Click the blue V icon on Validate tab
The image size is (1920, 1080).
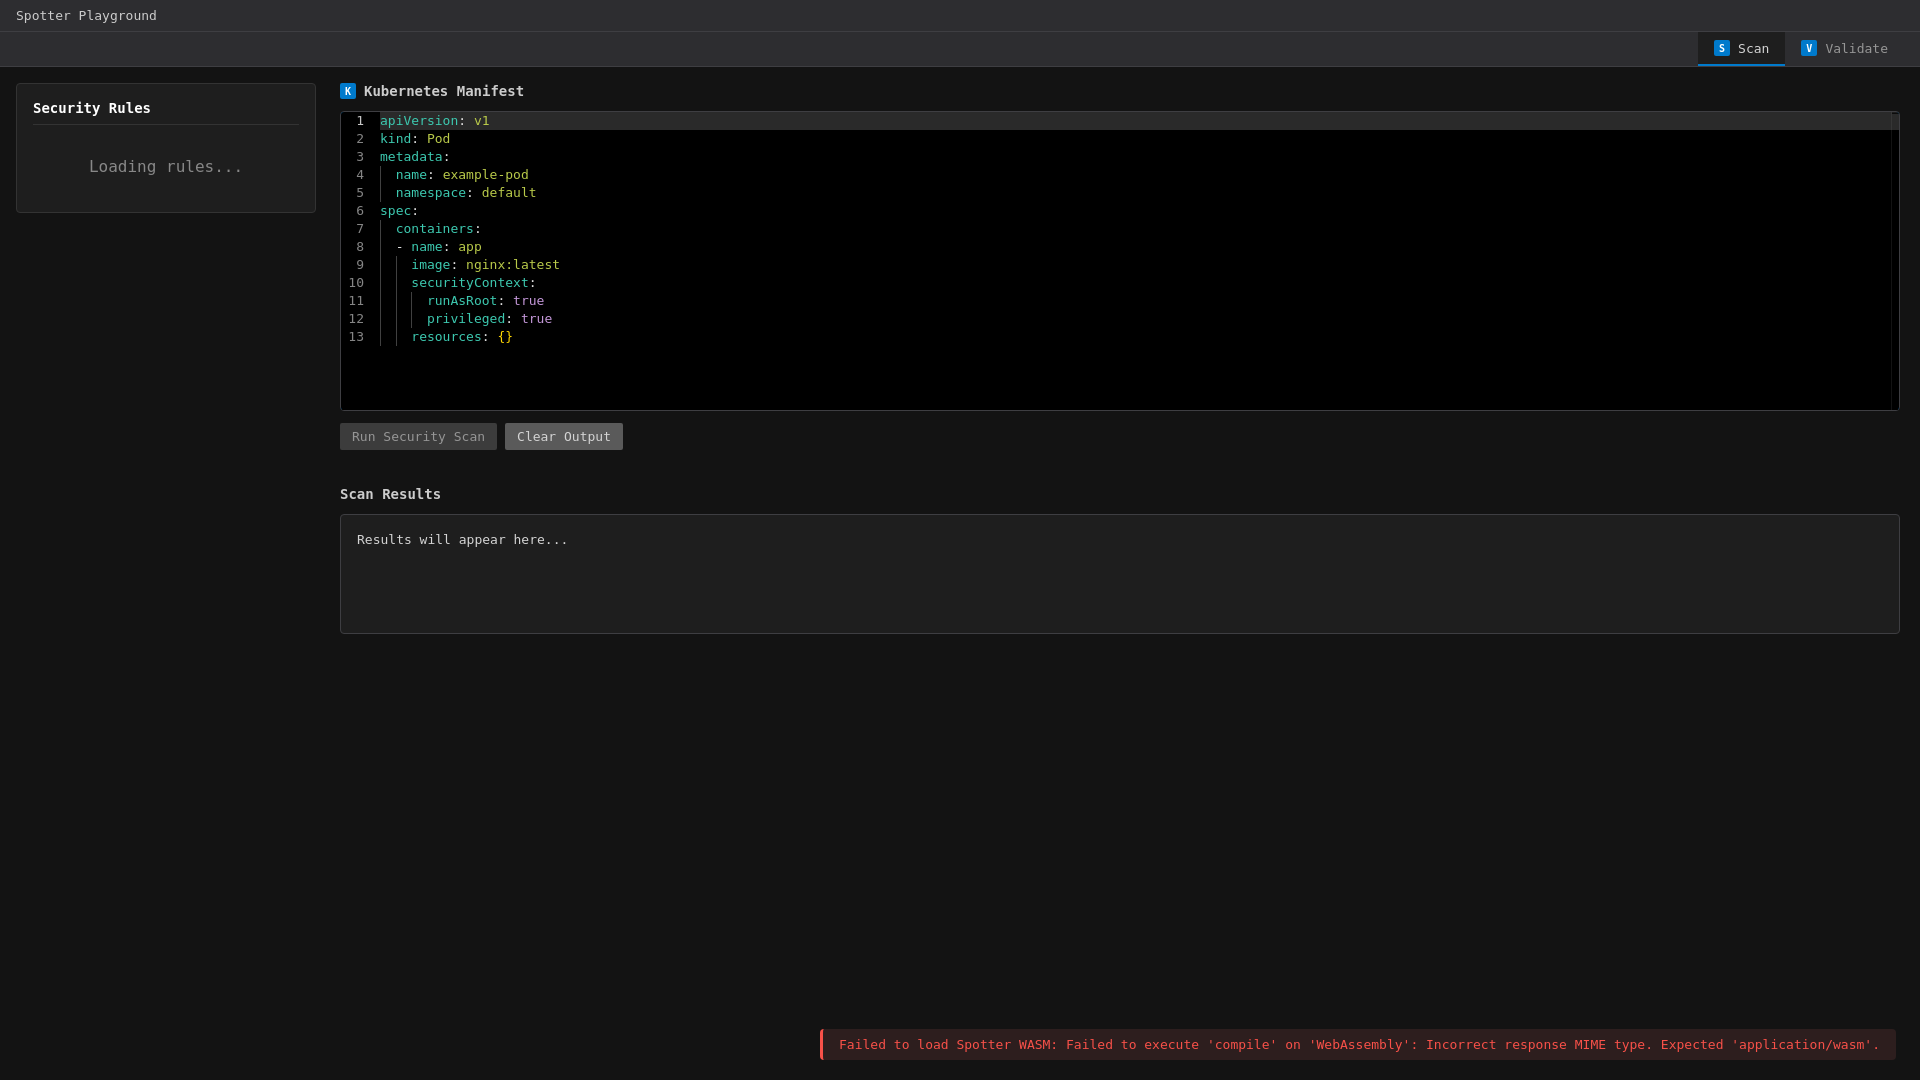(x=1809, y=49)
